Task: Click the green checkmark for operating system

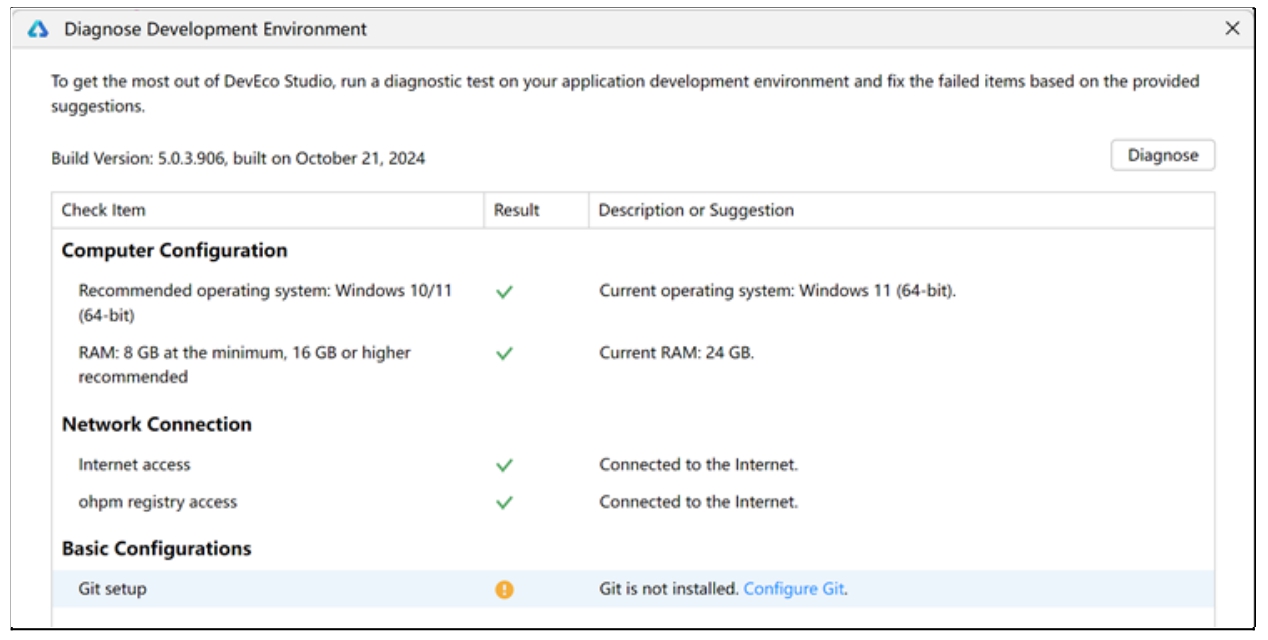Action: click(x=504, y=292)
